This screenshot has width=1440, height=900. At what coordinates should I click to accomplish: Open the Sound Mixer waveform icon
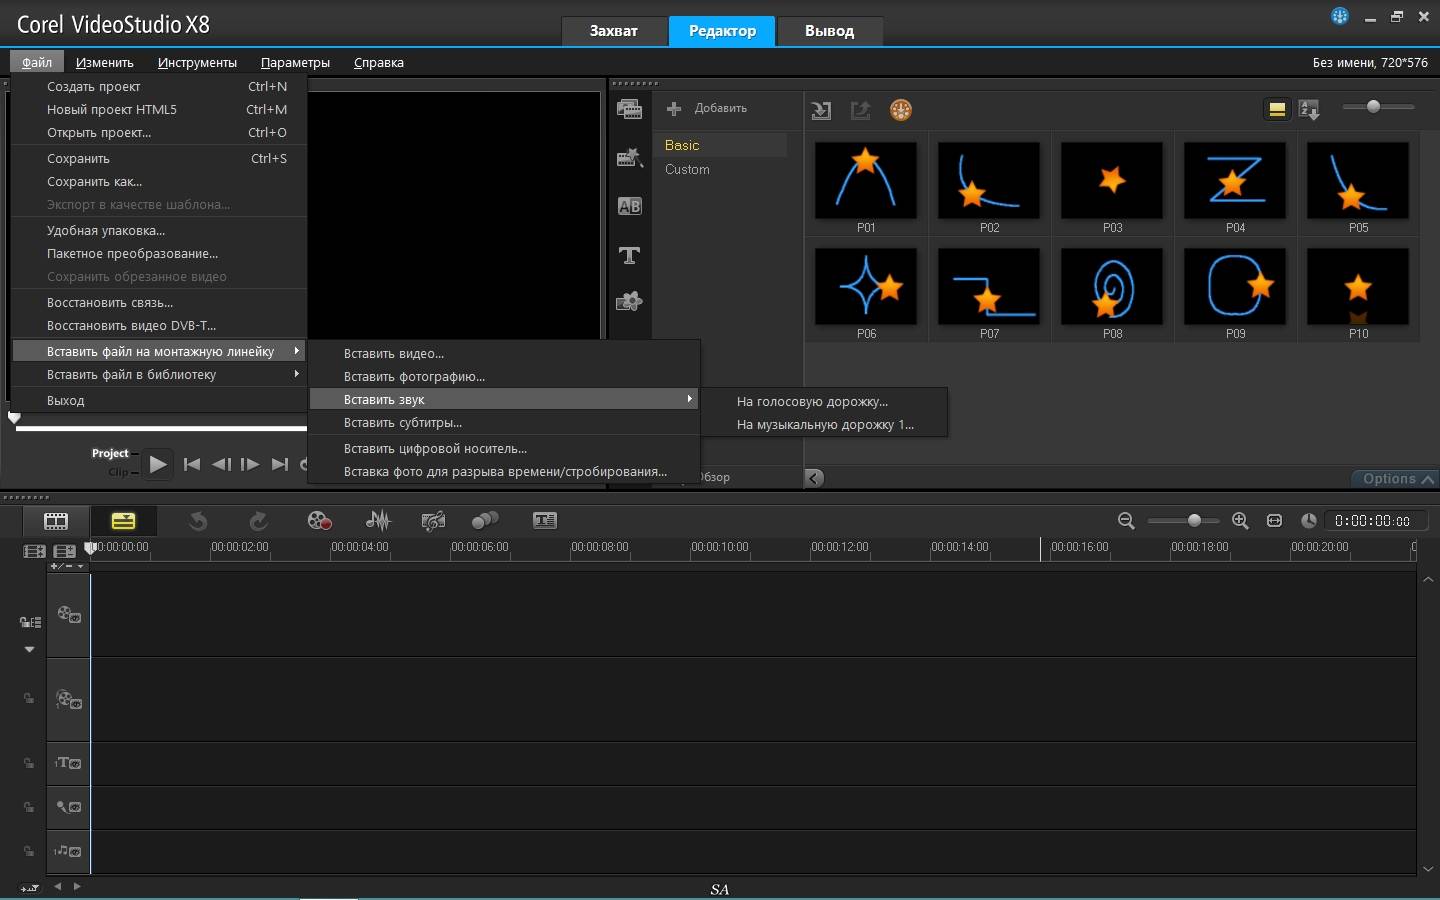tap(378, 520)
